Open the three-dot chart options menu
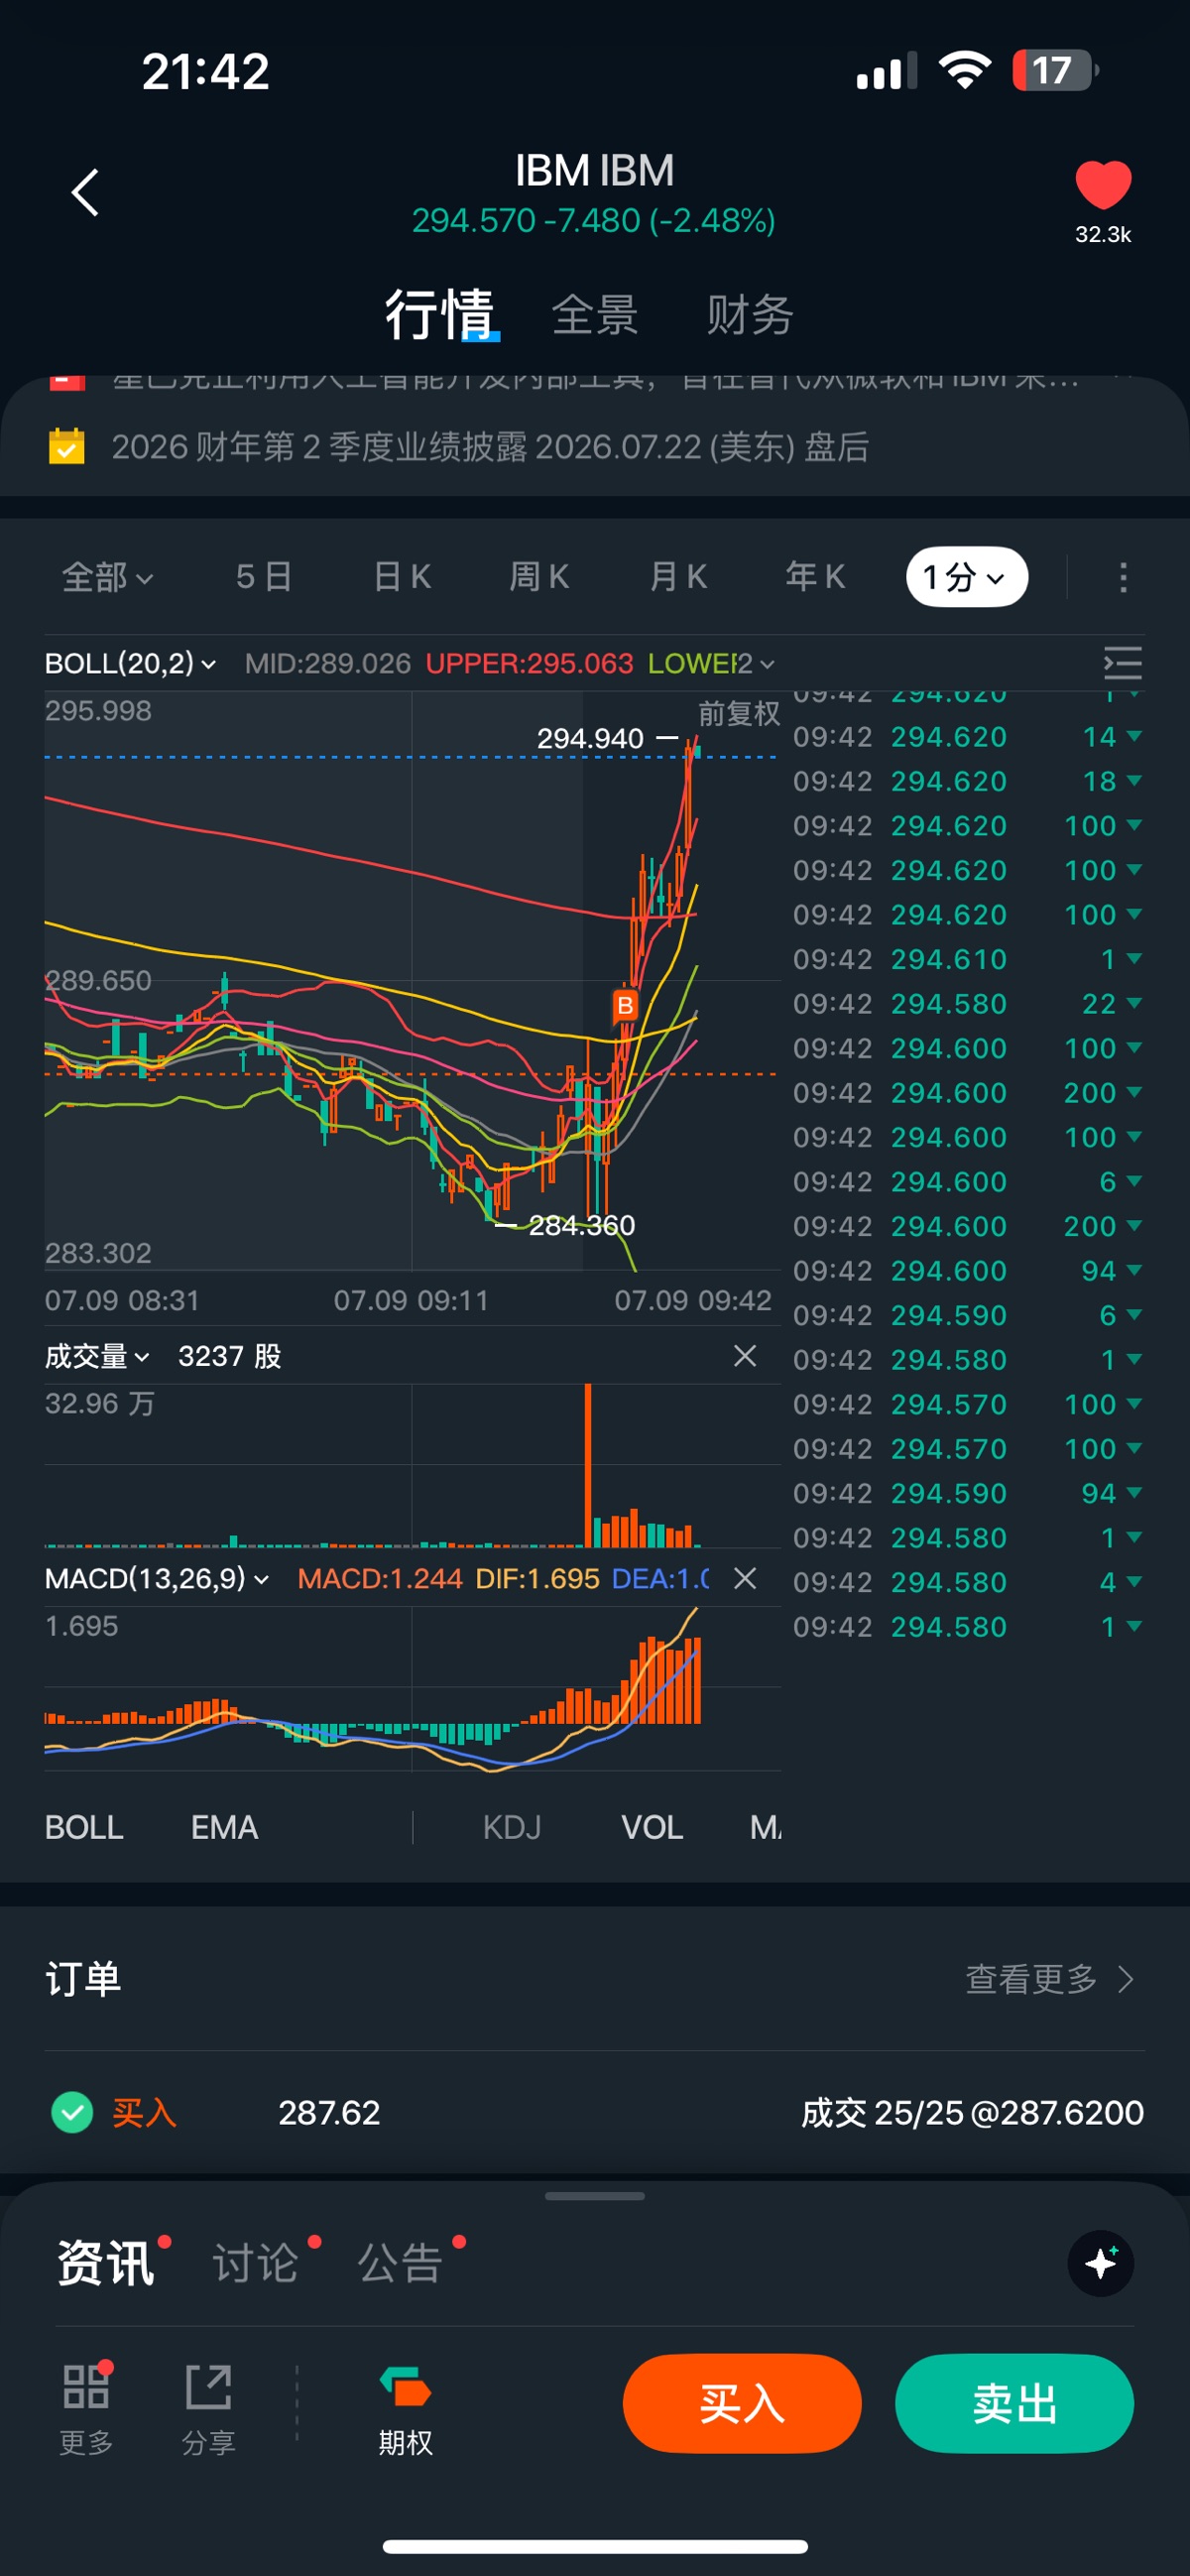1190x2576 pixels. coord(1123,577)
